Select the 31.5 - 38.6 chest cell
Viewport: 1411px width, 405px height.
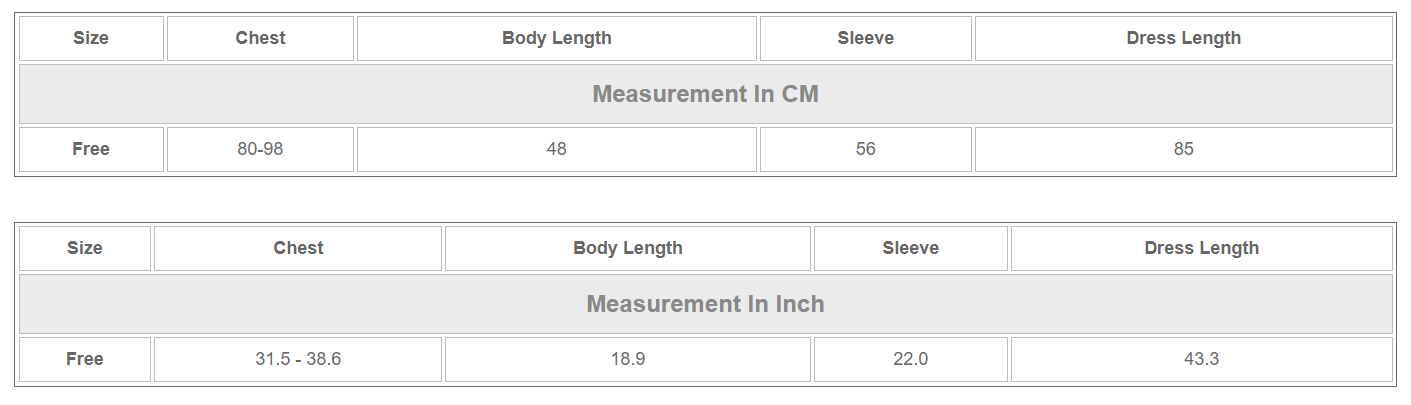click(298, 359)
